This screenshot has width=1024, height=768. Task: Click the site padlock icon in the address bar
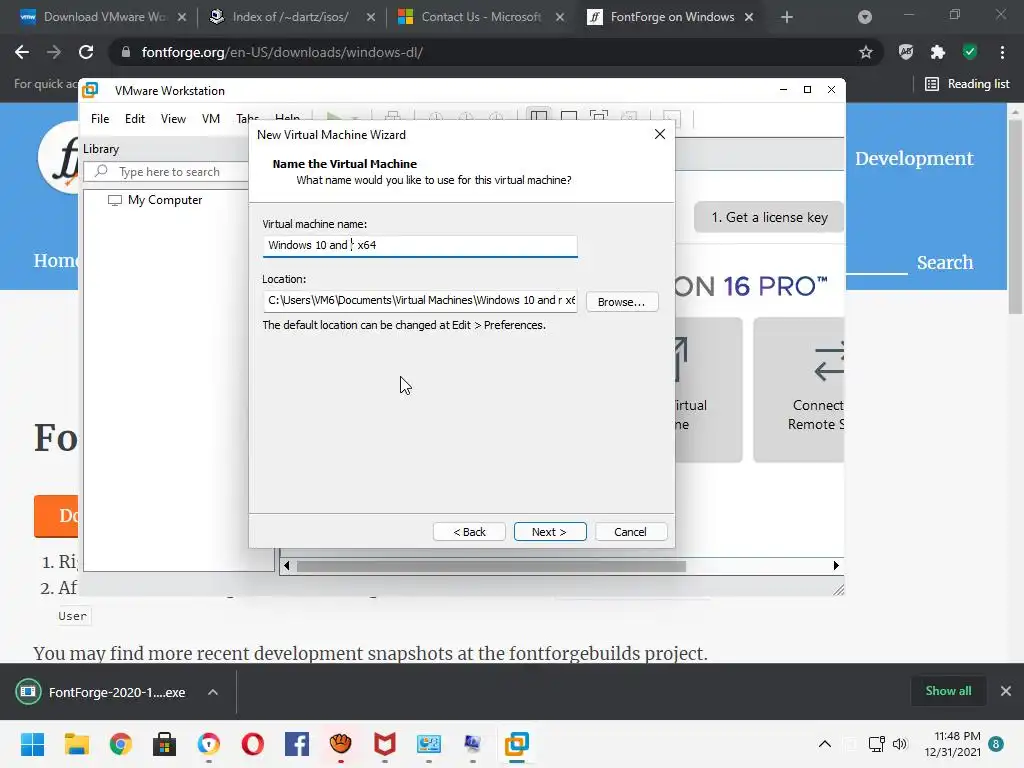(126, 52)
